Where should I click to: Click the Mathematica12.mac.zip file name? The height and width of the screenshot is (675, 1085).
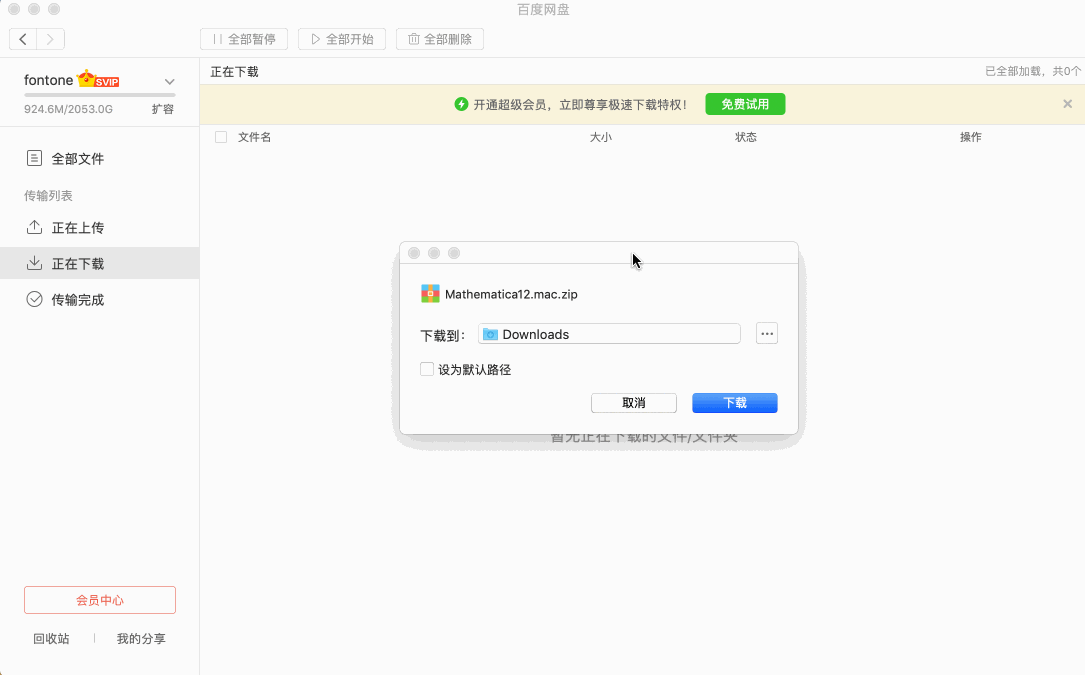[x=511, y=294]
